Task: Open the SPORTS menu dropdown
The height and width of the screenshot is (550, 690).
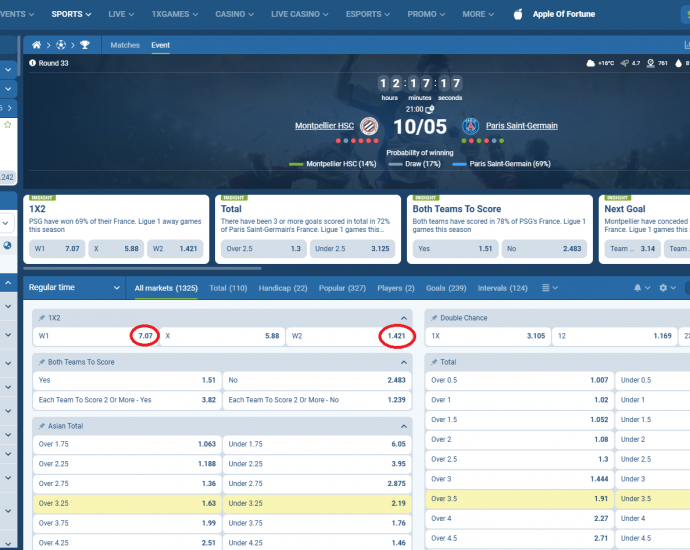Action: click(71, 14)
